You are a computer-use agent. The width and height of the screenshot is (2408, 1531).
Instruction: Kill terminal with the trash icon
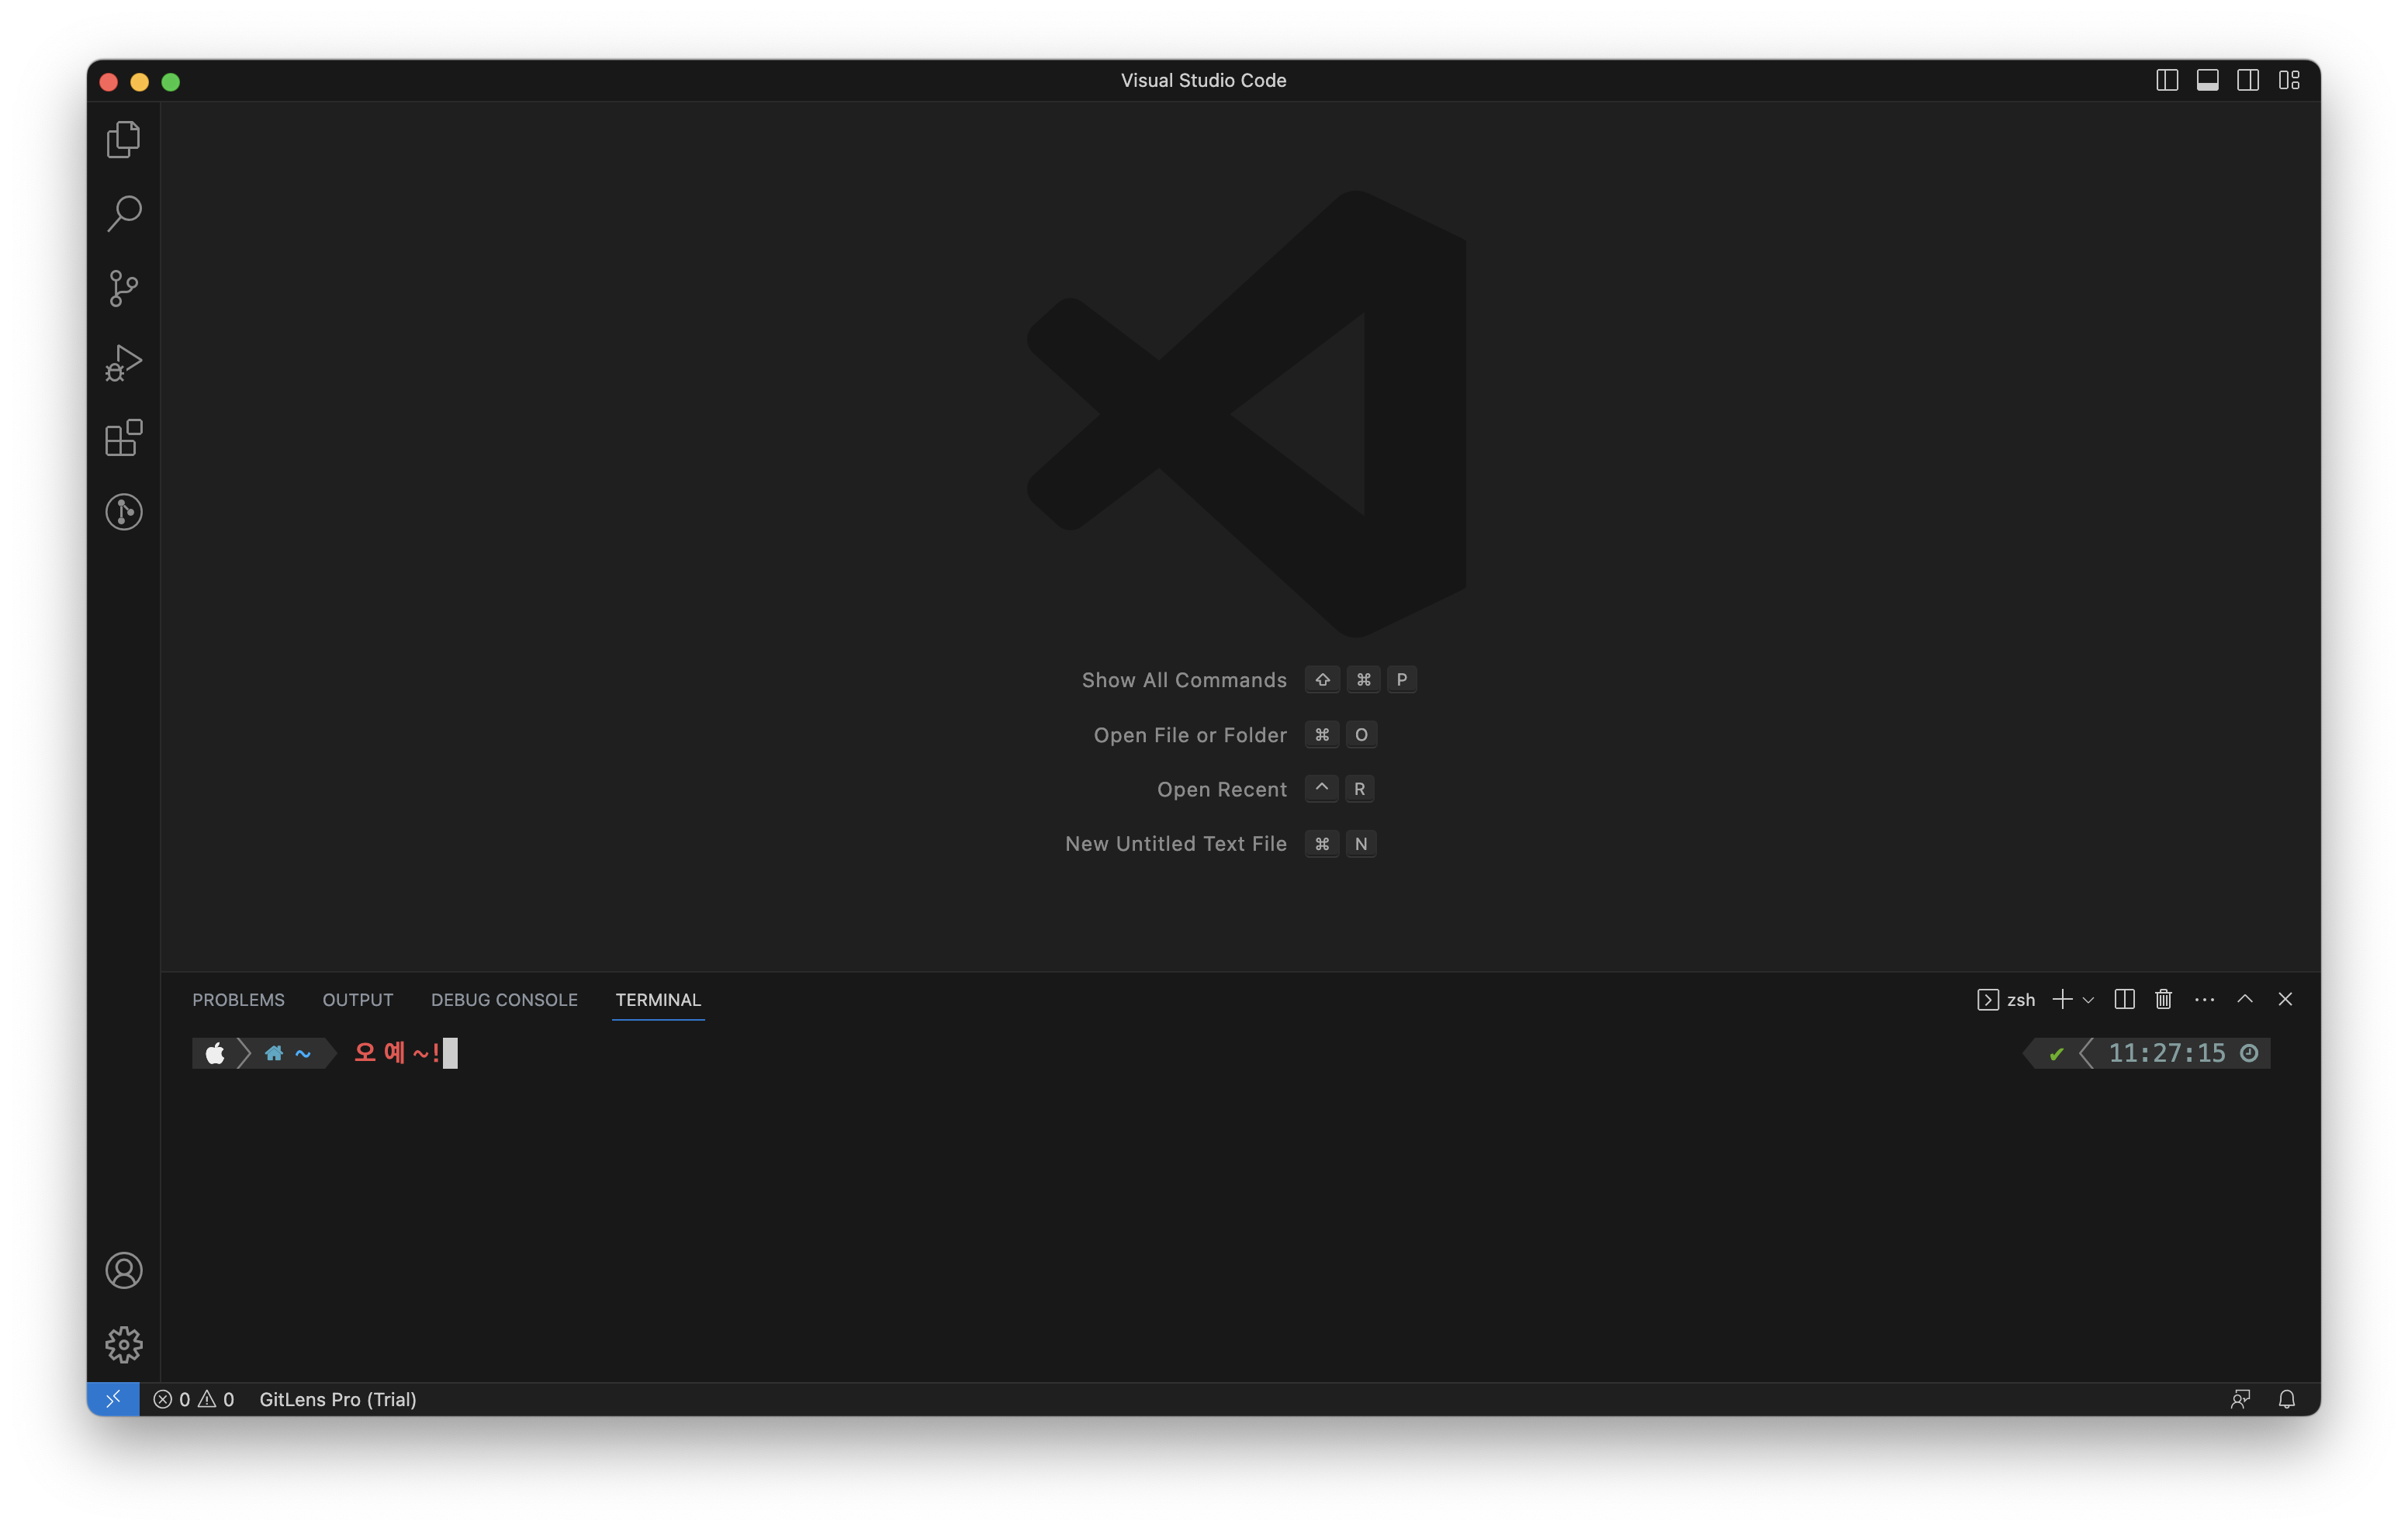(x=2163, y=999)
